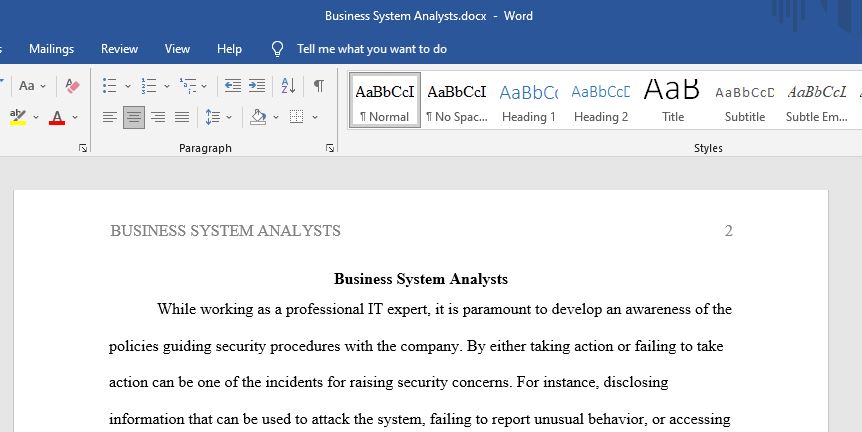Align text to the right
The width and height of the screenshot is (862, 432).
(x=158, y=117)
